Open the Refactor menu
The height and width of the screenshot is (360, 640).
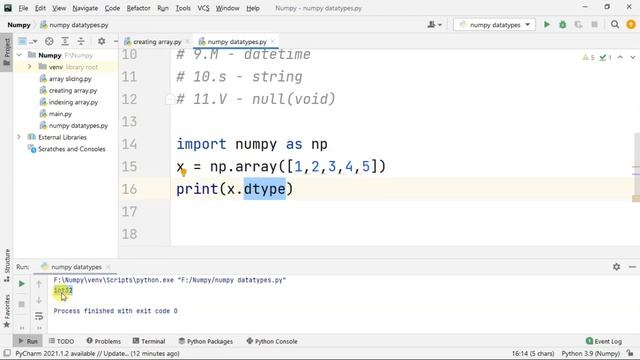point(138,8)
